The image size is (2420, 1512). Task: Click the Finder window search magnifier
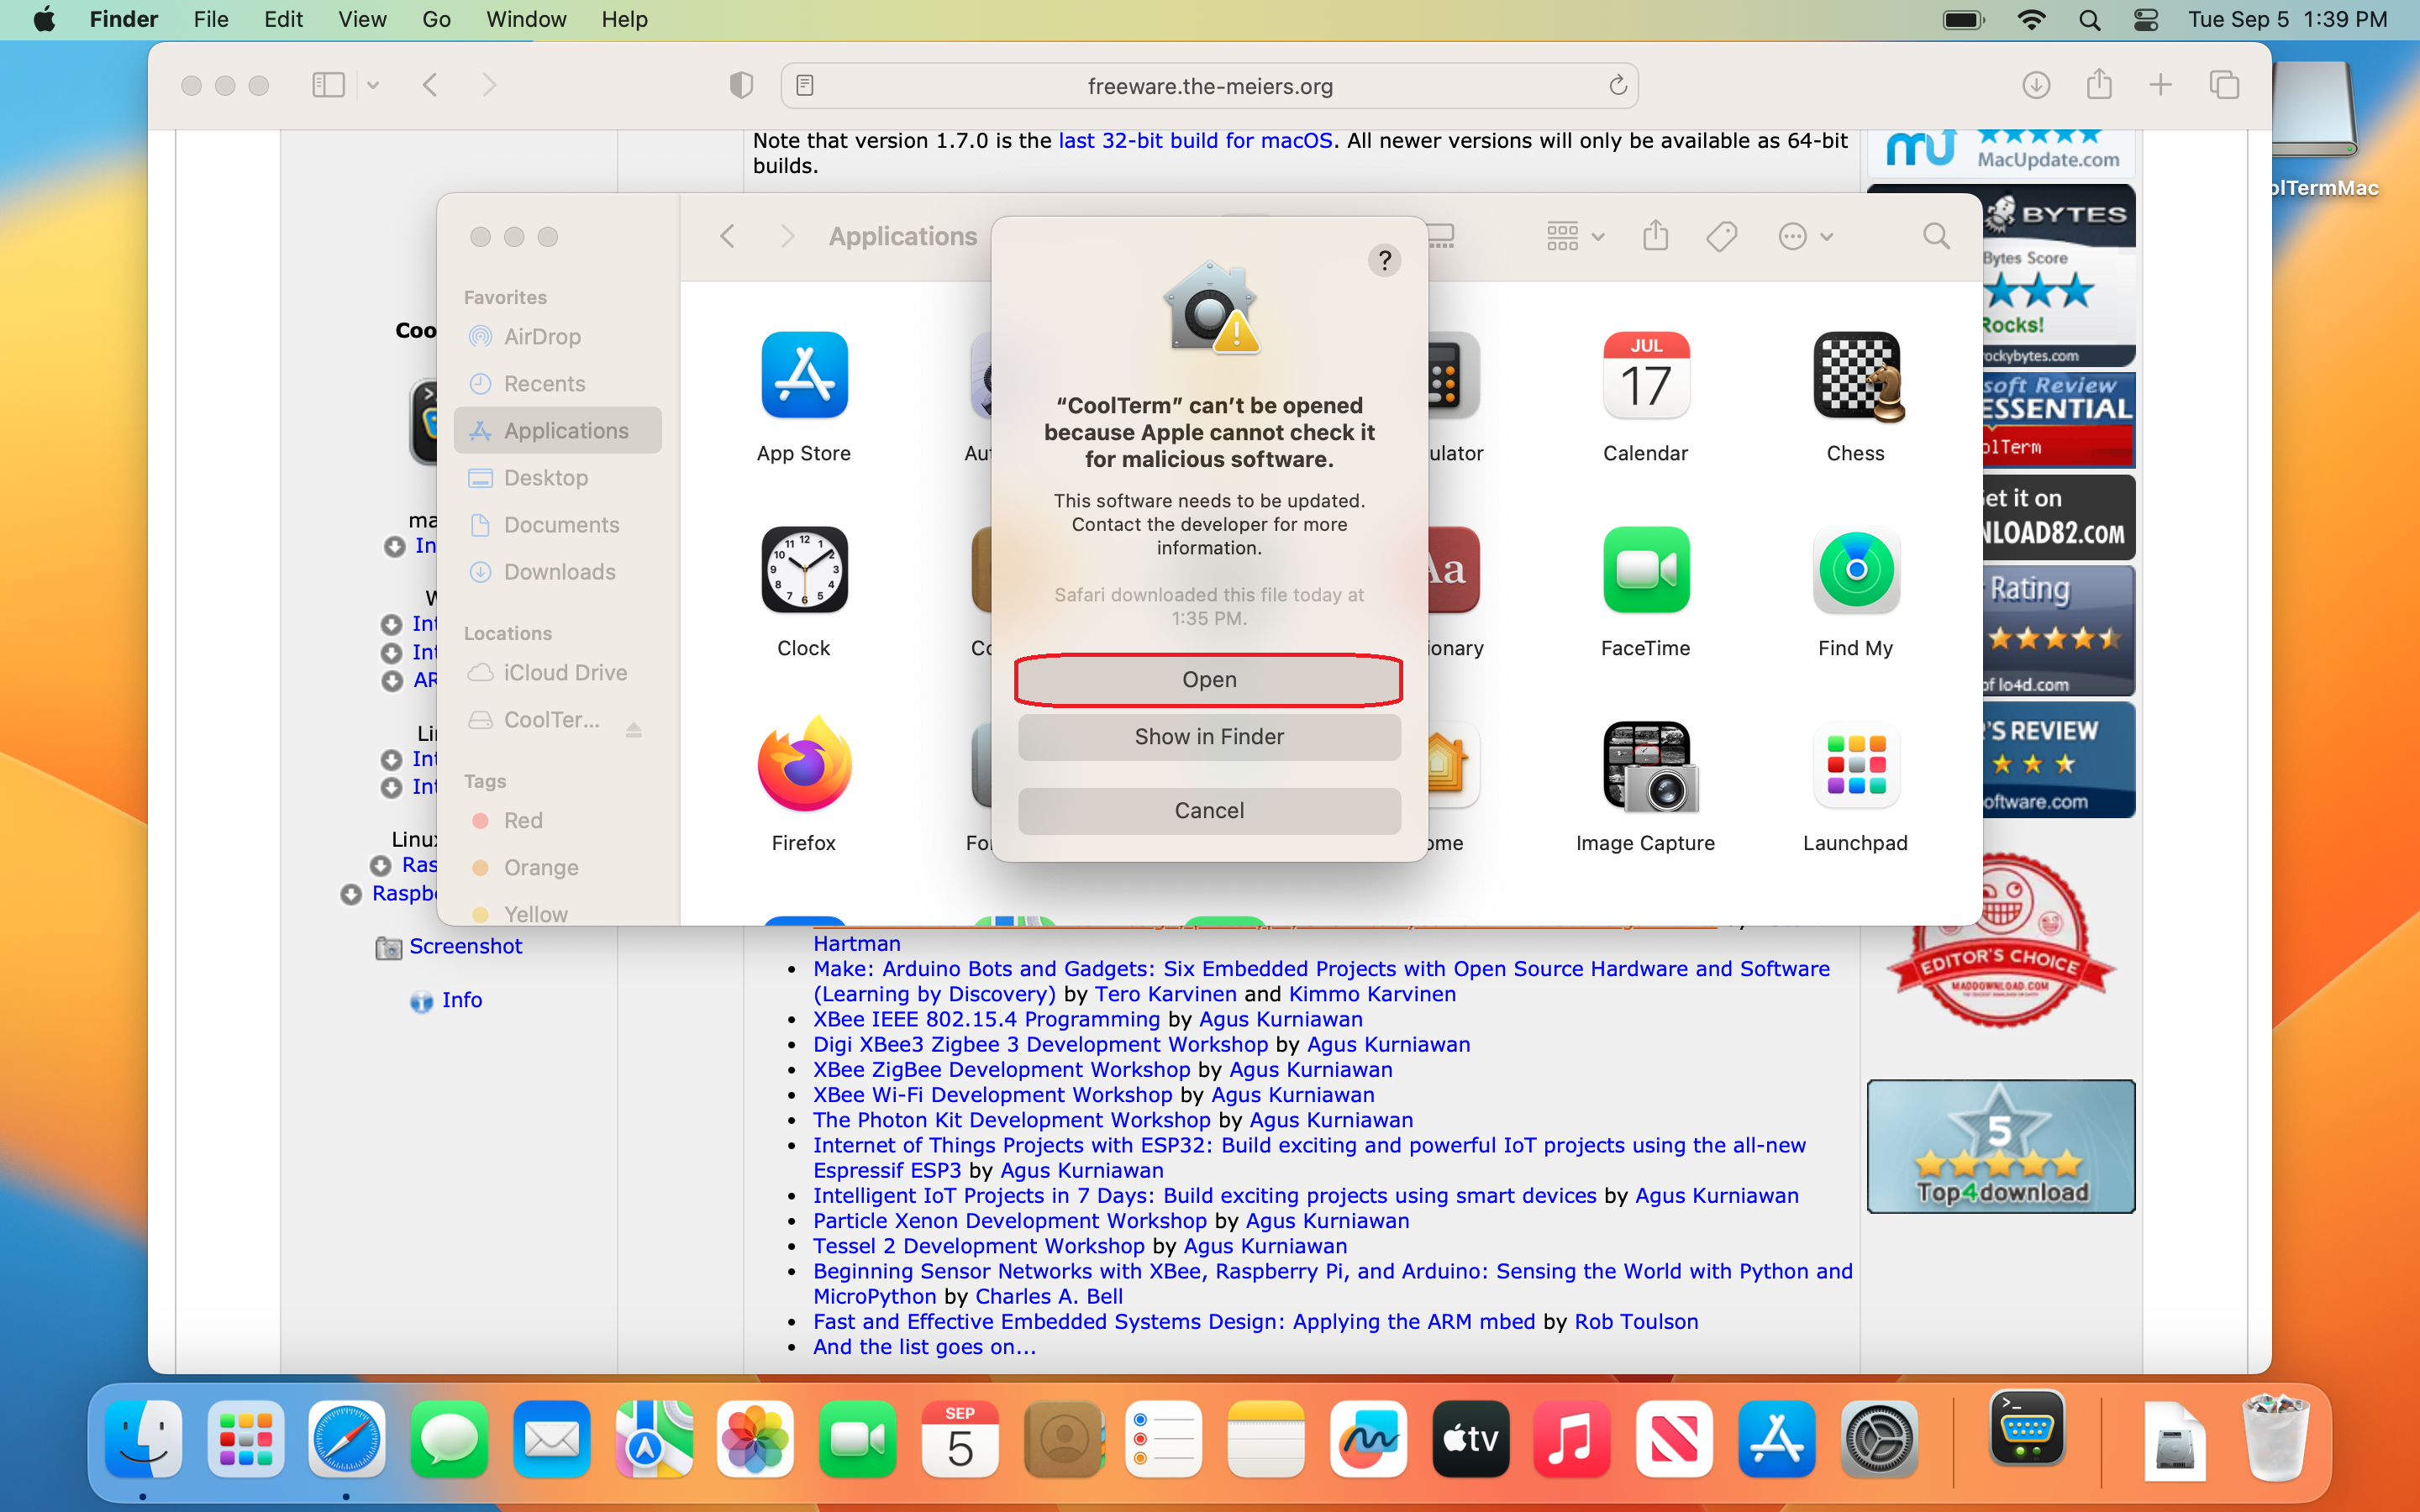click(x=1936, y=237)
